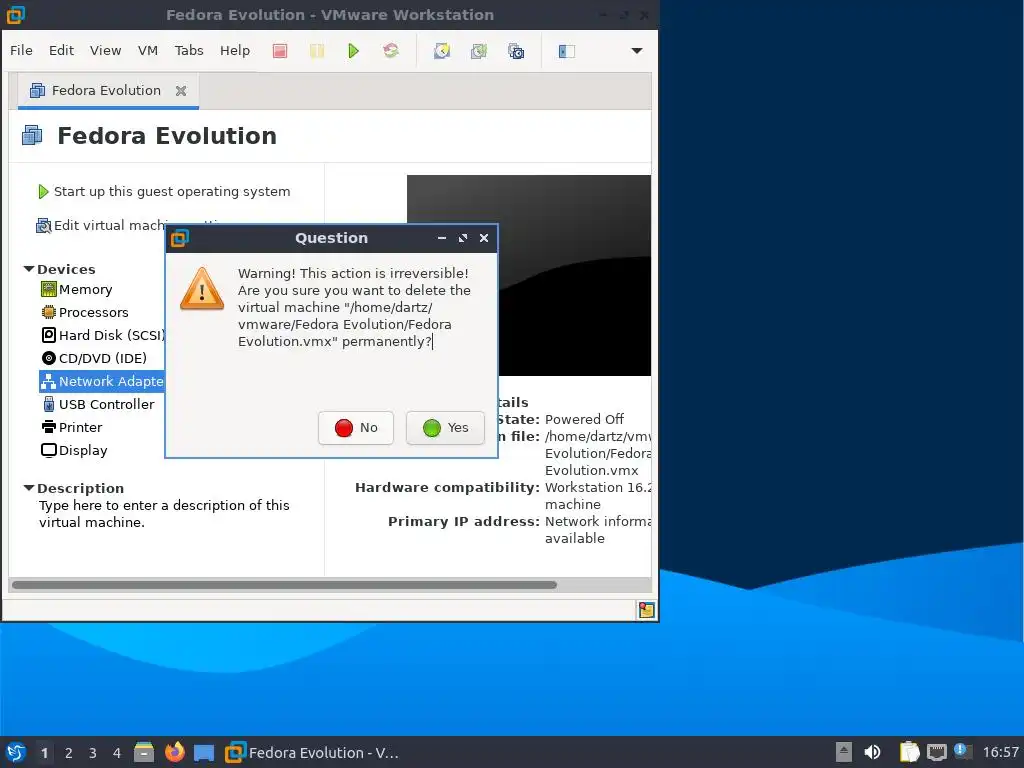Click the red Power Off toolbar icon
Viewport: 1024px width, 768px height.
(x=280, y=51)
